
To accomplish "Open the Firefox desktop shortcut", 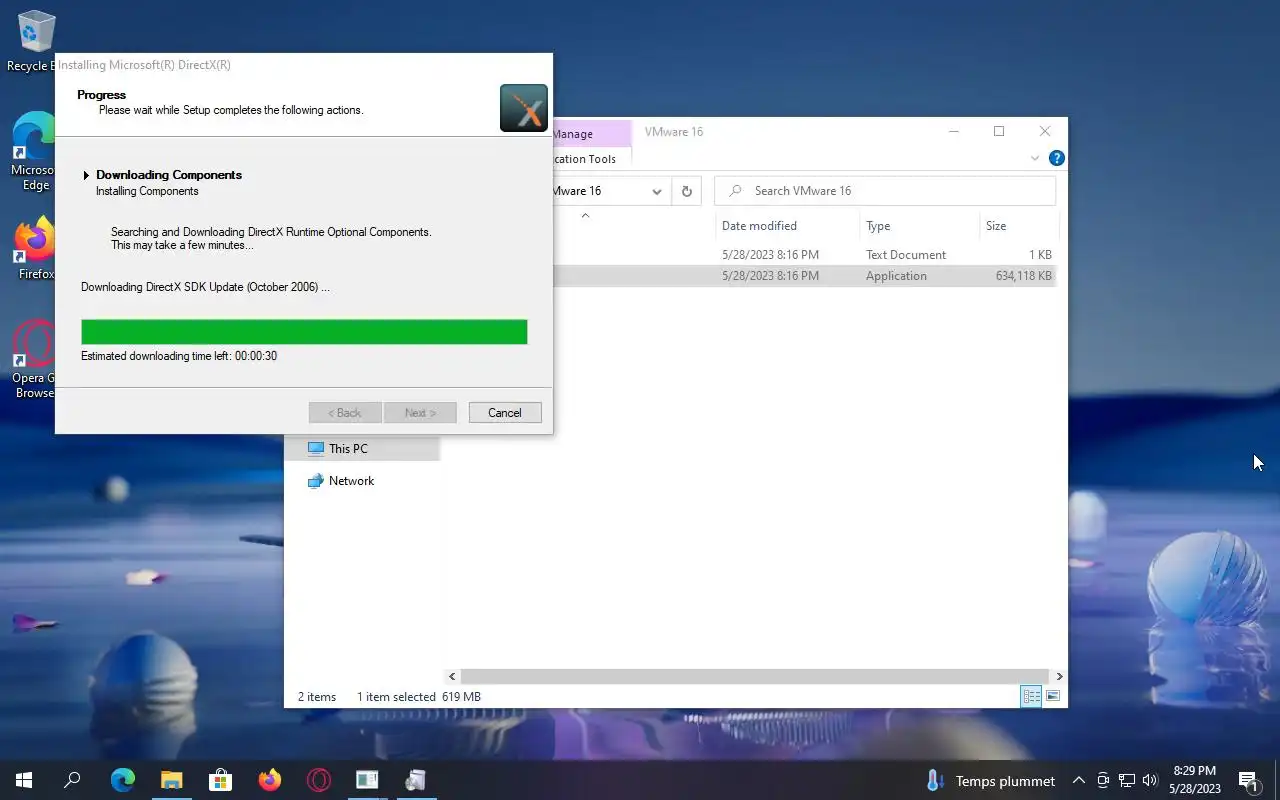I will pos(34,248).
